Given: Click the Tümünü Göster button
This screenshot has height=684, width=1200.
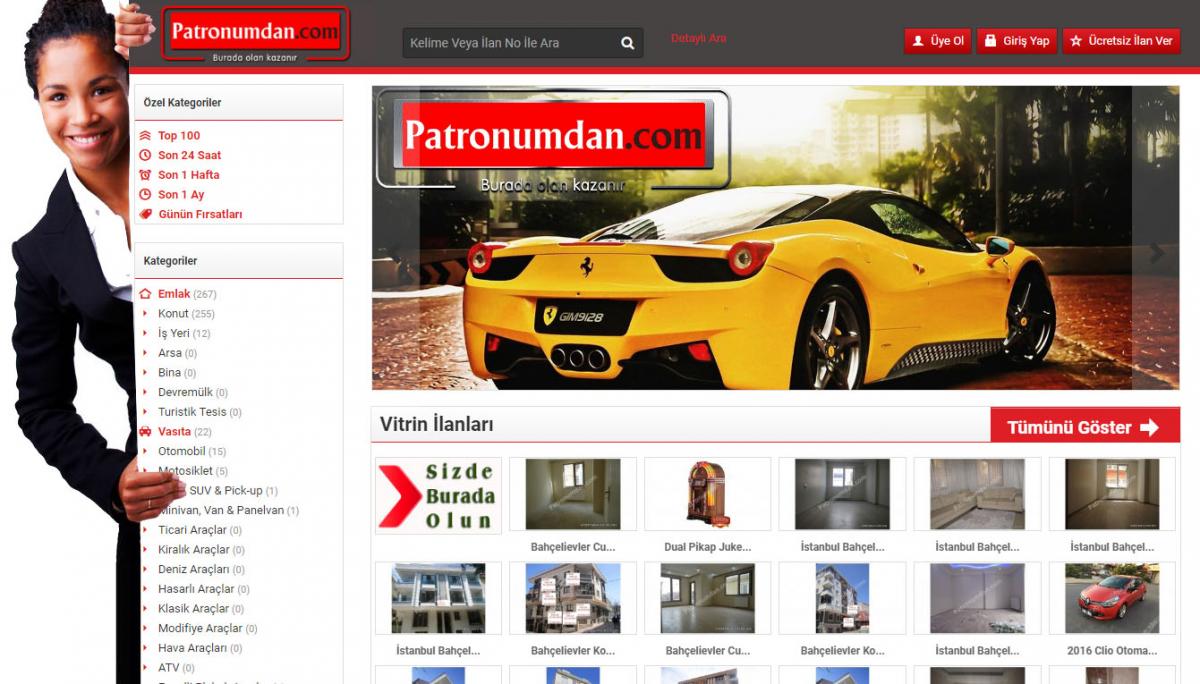Looking at the screenshot, I should pos(1085,425).
